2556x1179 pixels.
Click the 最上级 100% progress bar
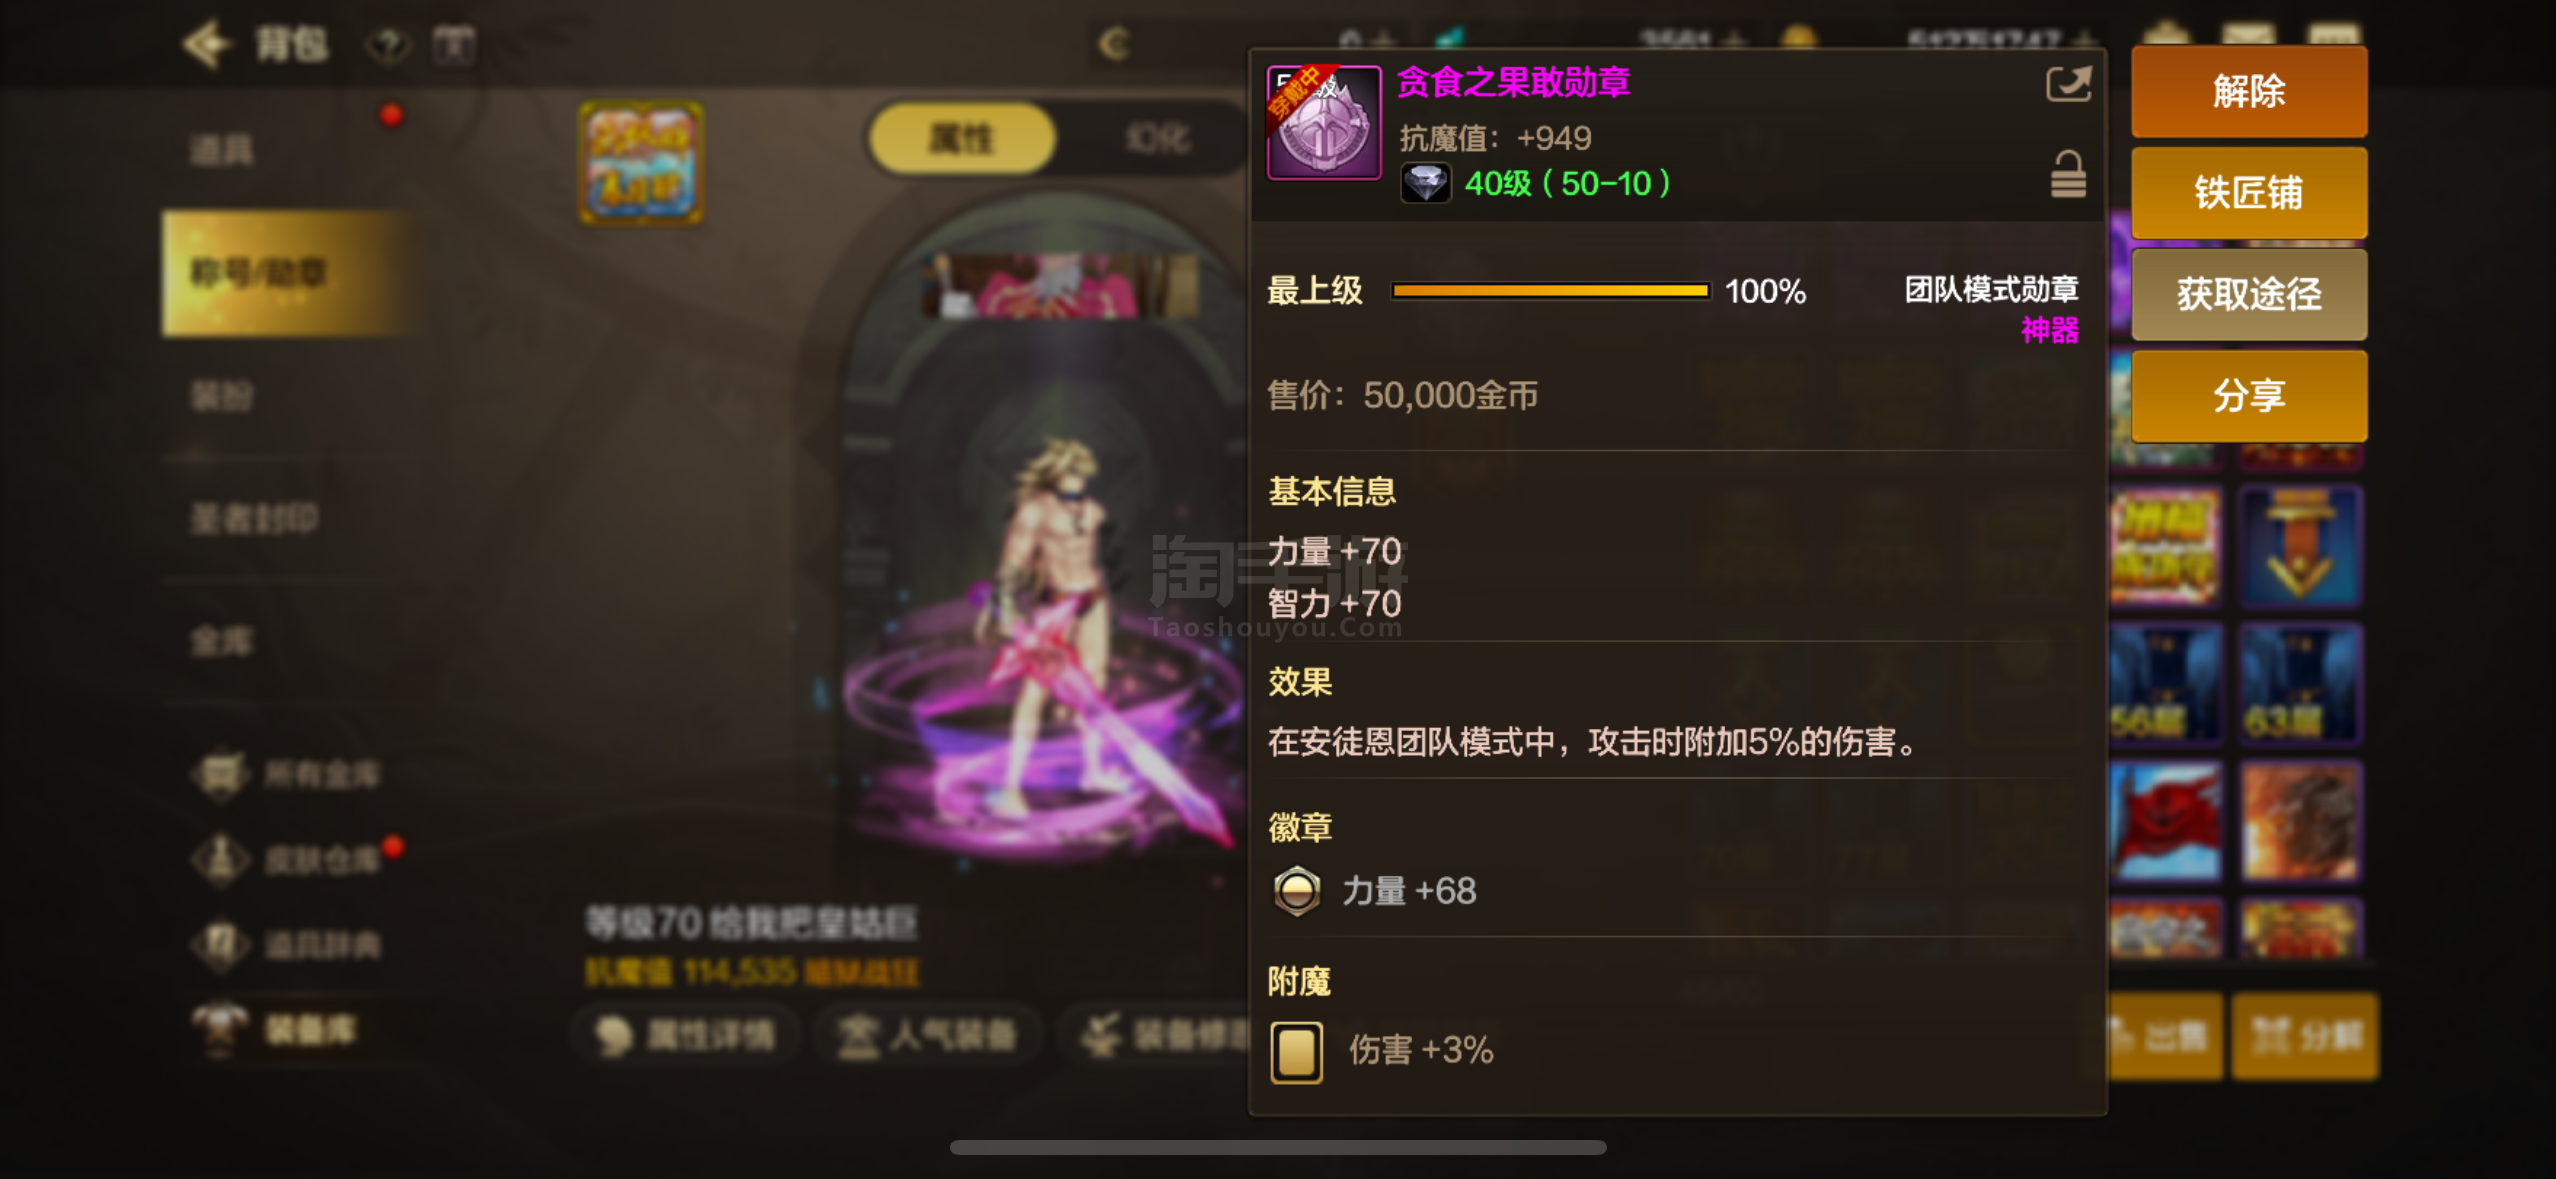coord(1550,291)
